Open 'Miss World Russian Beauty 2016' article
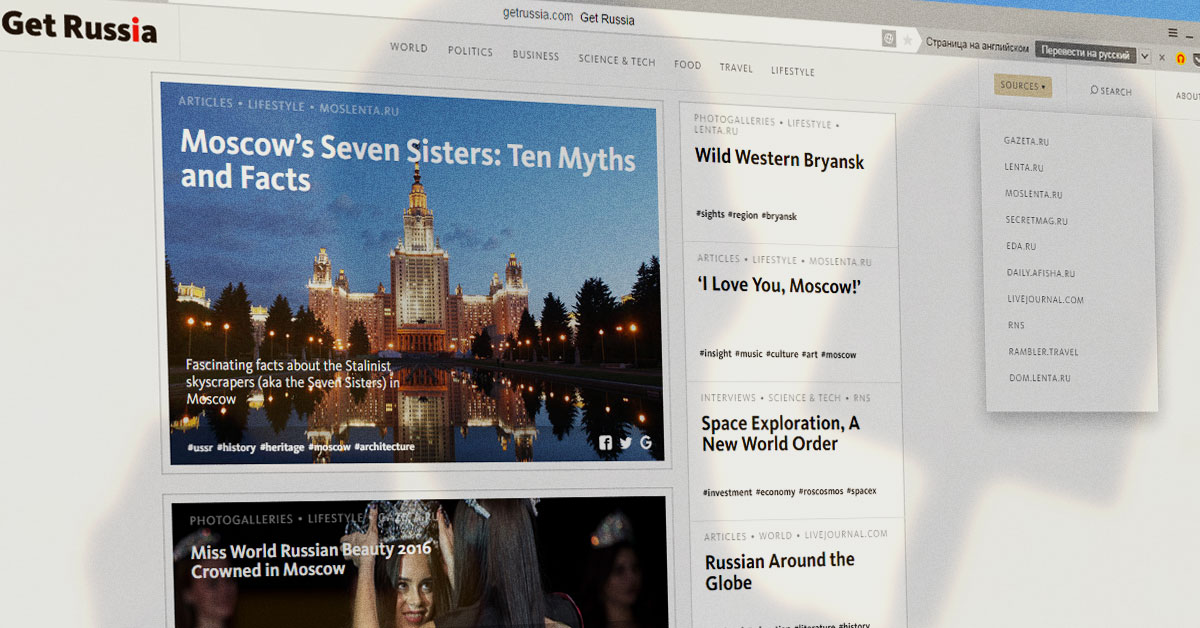This screenshot has width=1200, height=628. click(312, 560)
